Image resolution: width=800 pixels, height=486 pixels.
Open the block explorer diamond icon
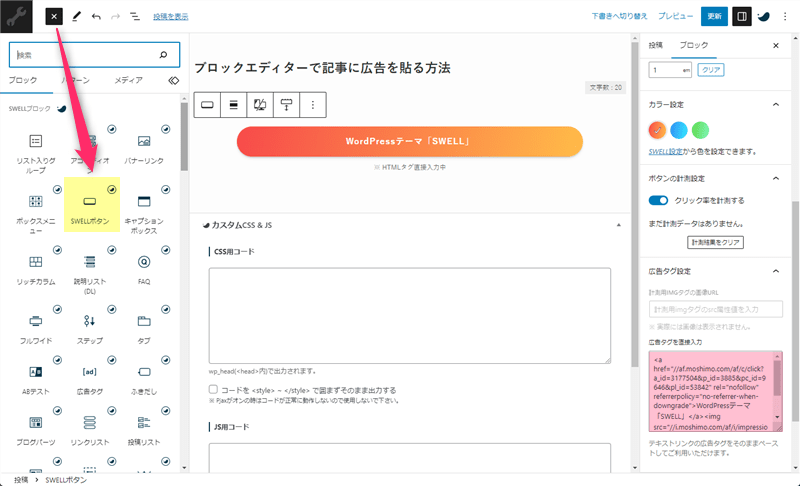tap(173, 81)
